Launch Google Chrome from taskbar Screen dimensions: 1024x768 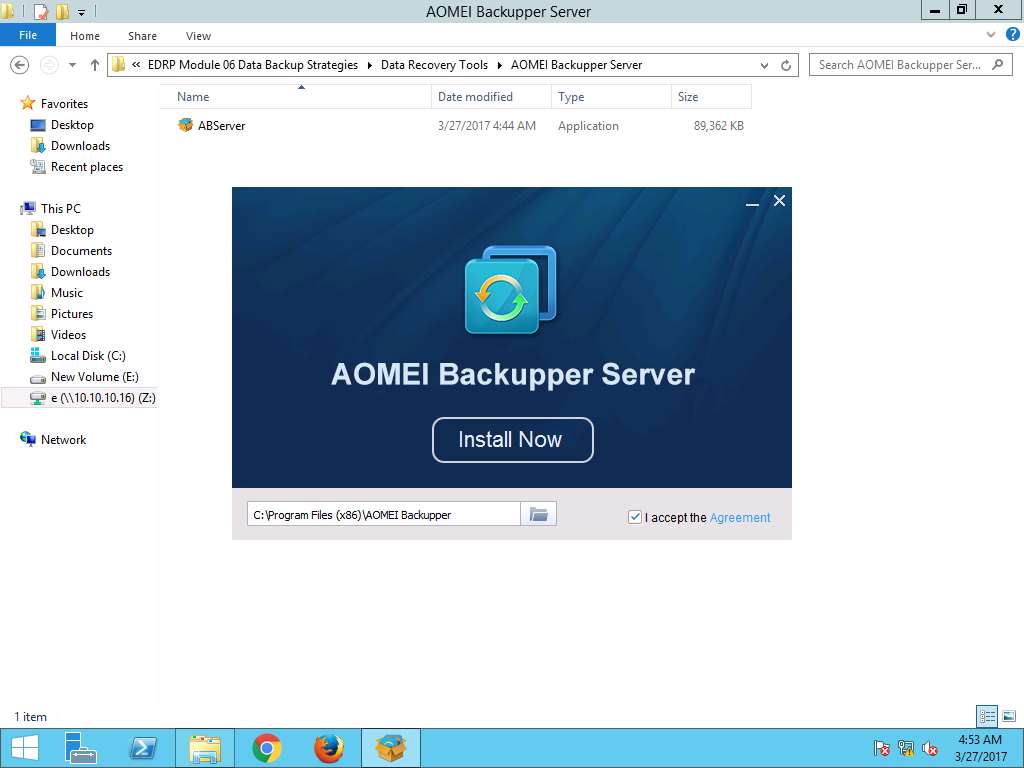(266, 748)
